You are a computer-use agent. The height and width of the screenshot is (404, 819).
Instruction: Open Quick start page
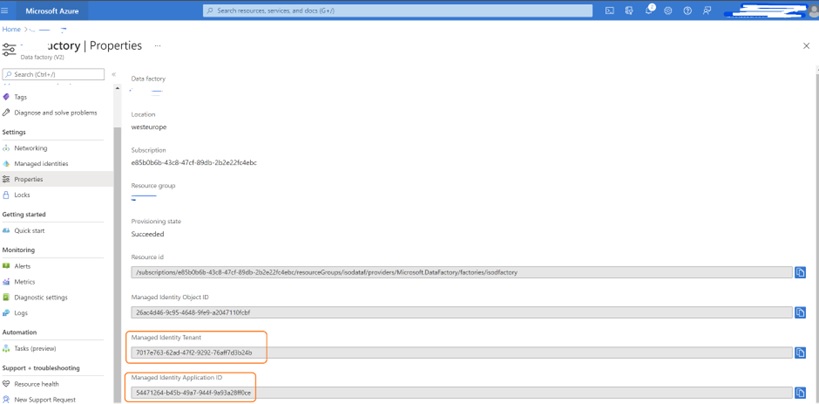point(29,230)
